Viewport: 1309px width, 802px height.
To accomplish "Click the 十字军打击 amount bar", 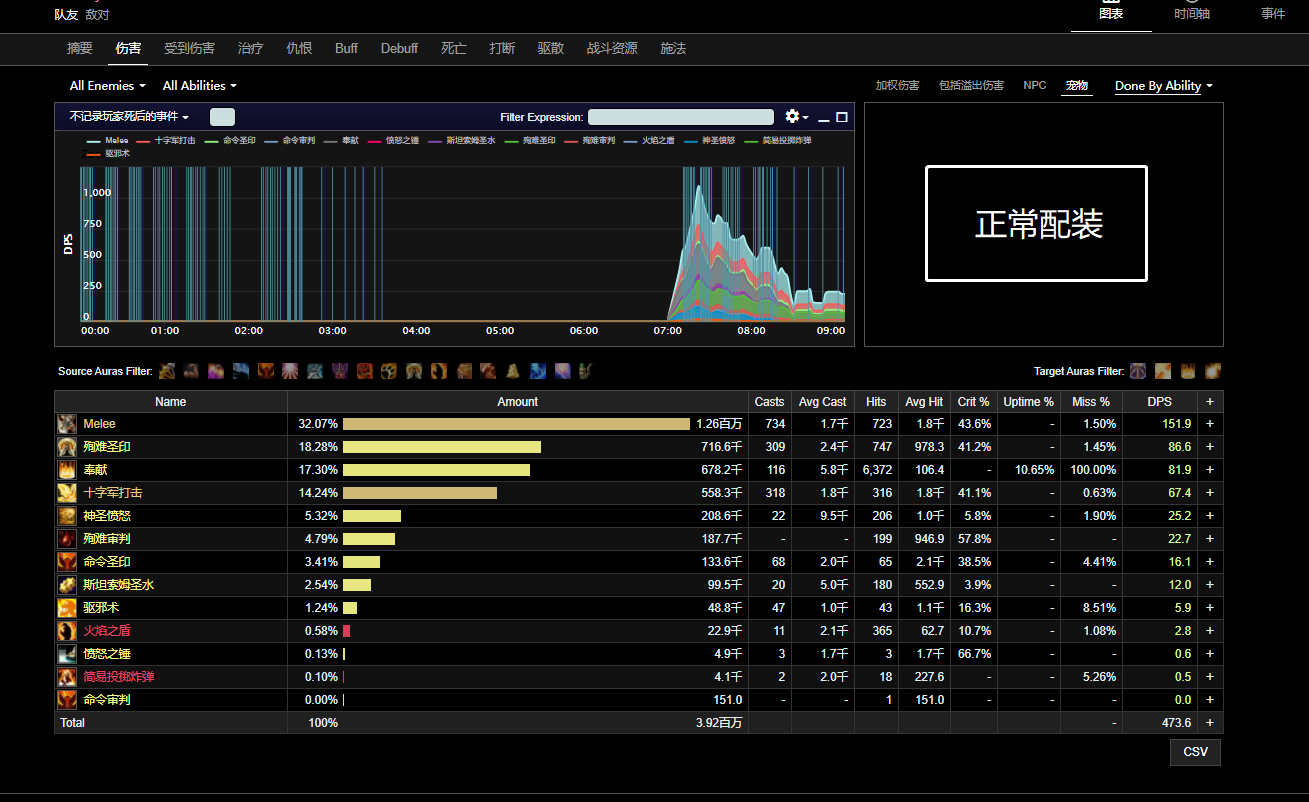I will click(420, 493).
